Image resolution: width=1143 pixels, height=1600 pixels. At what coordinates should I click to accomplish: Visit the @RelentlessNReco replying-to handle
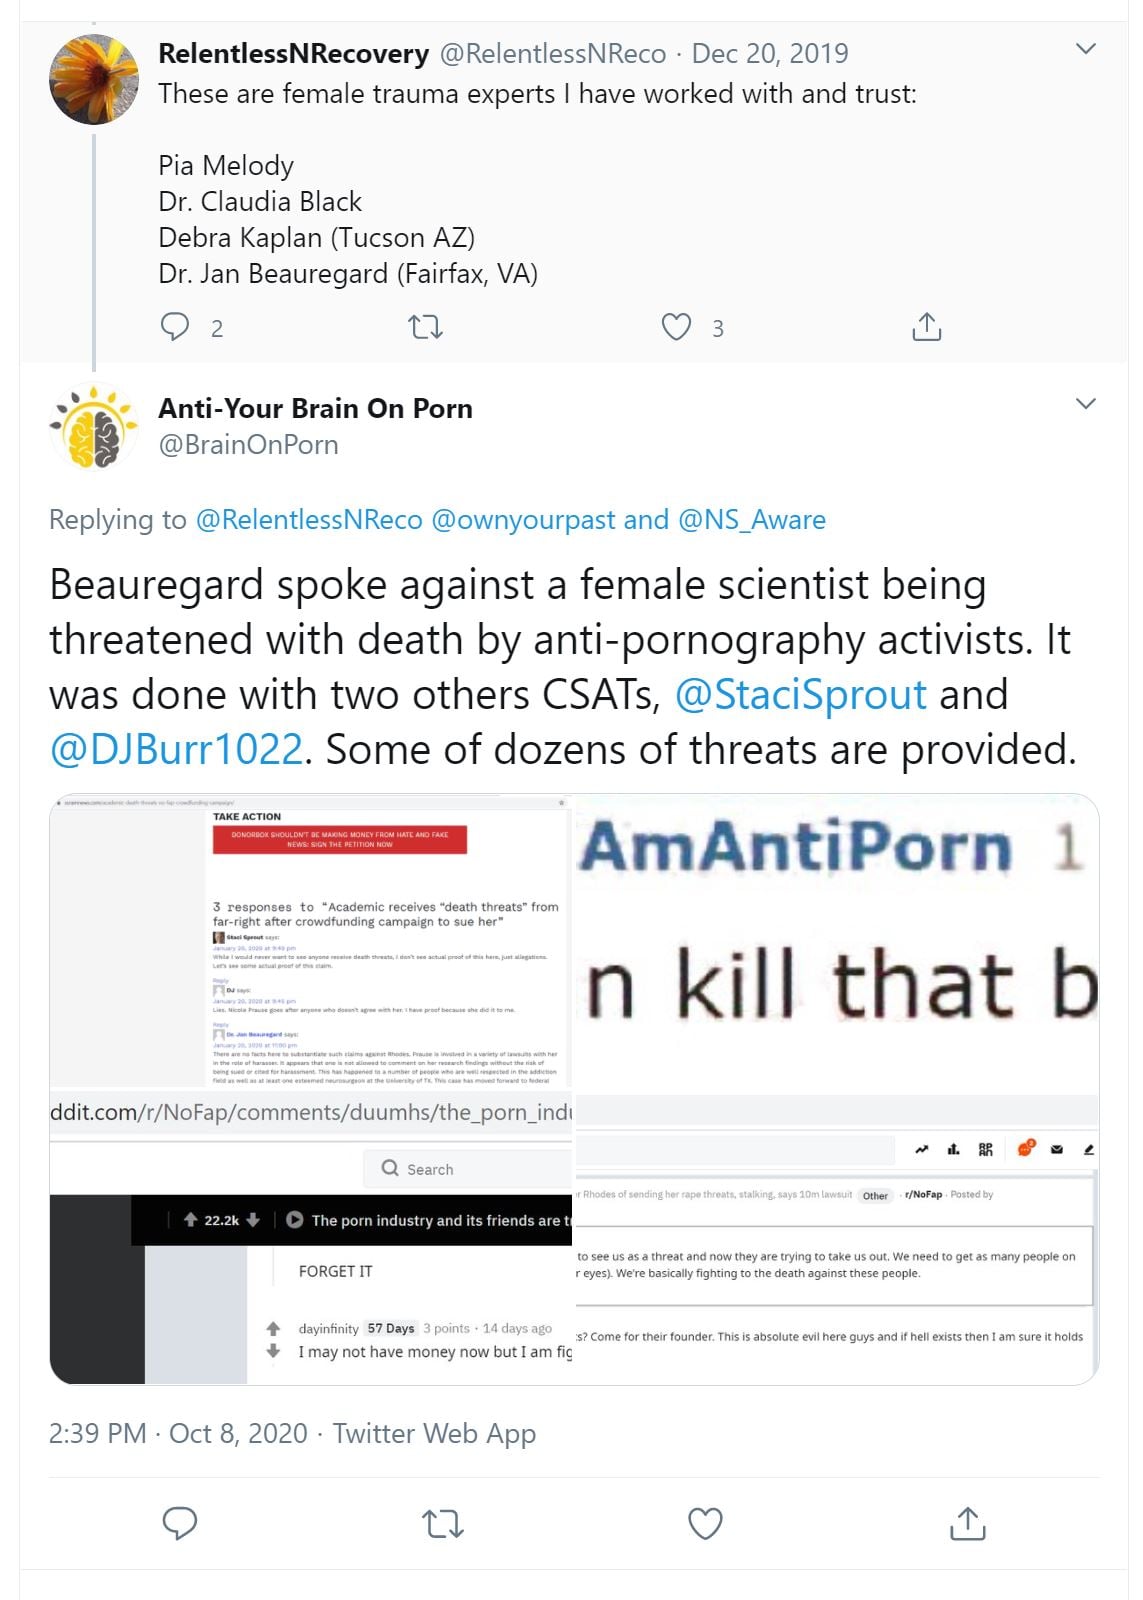point(309,520)
